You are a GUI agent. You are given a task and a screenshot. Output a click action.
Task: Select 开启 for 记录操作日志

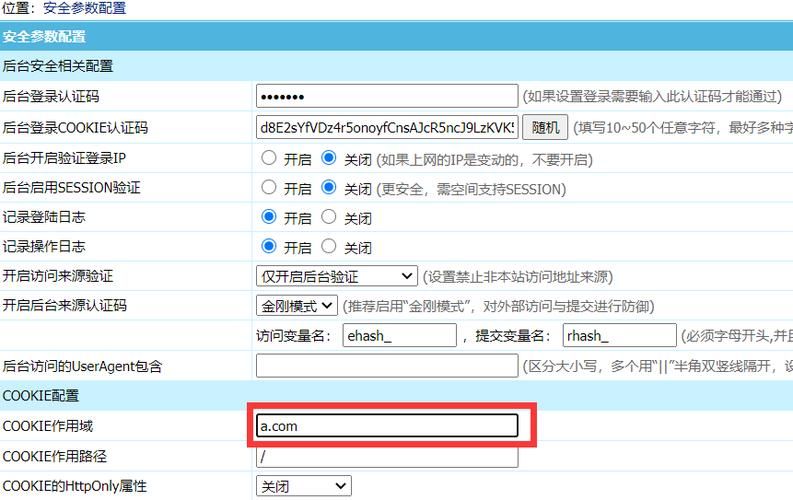click(269, 246)
